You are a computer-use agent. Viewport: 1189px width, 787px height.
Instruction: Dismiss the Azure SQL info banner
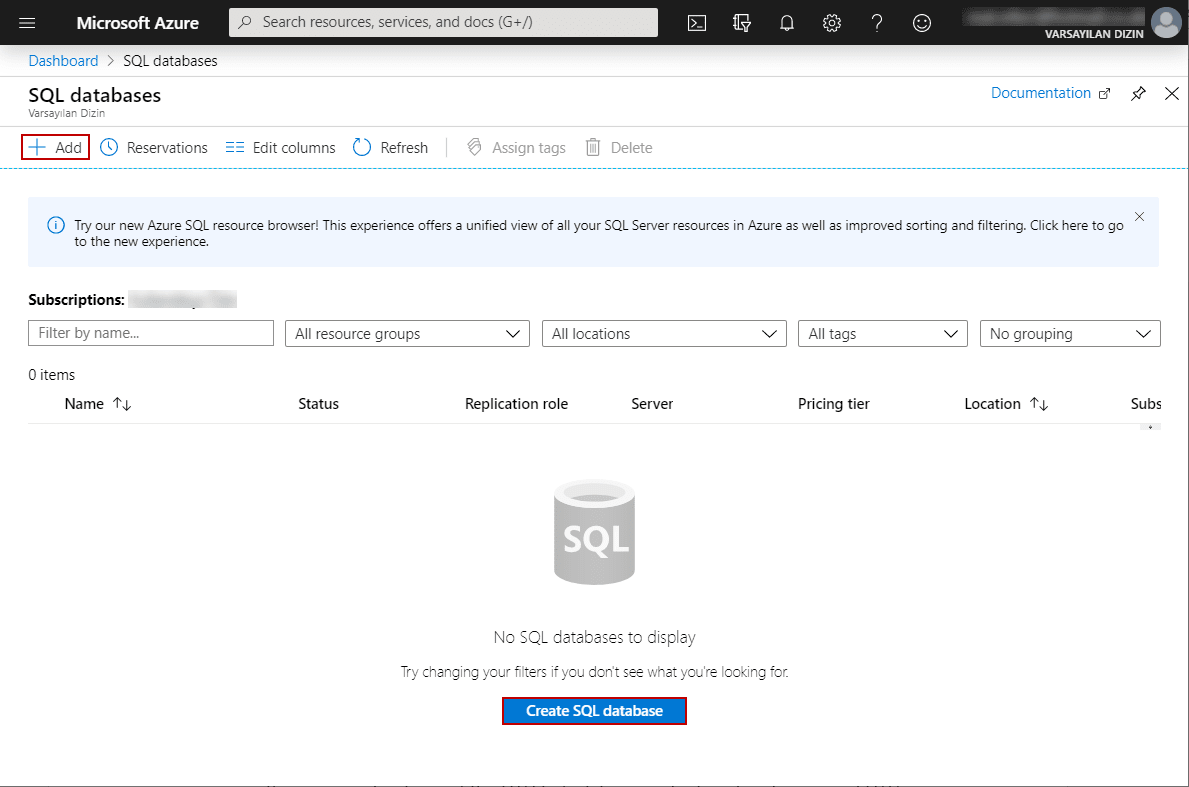1139,217
